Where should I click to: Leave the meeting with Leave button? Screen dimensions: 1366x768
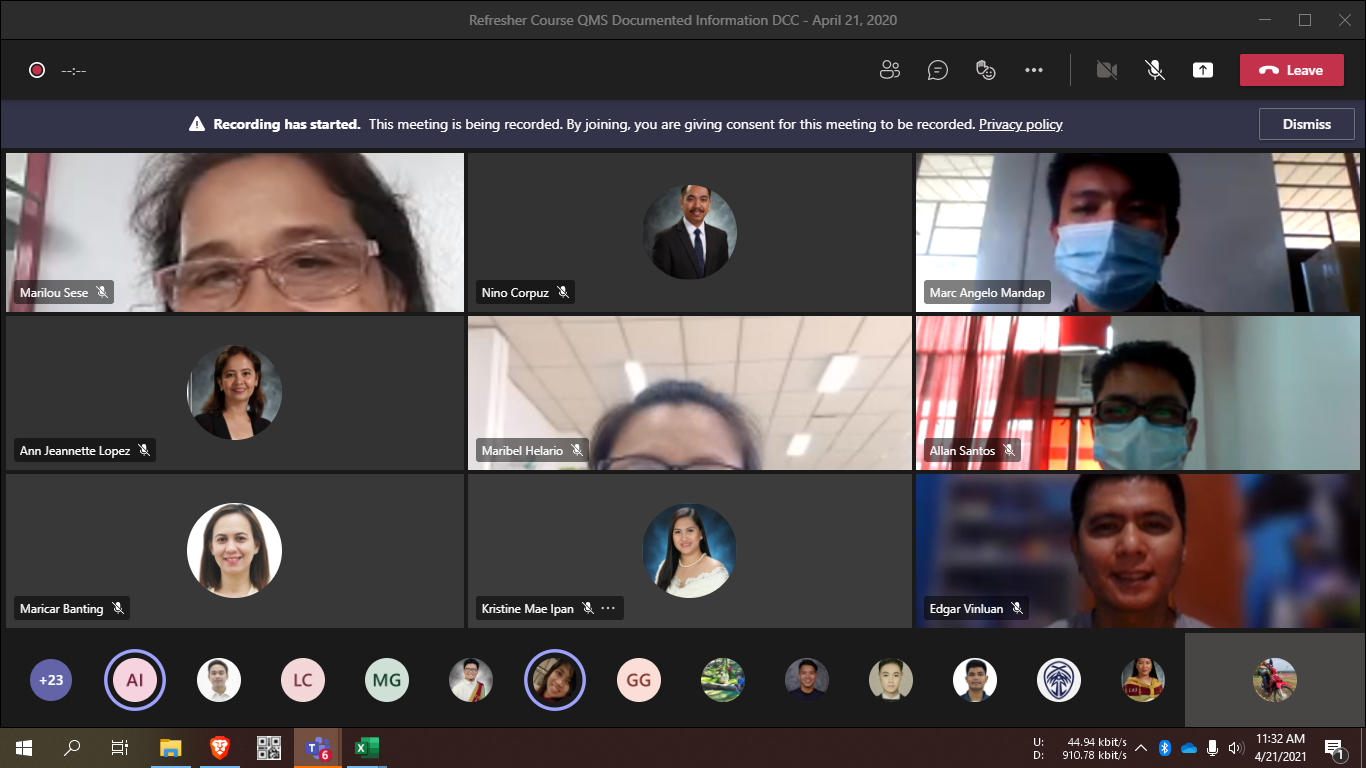point(1291,70)
